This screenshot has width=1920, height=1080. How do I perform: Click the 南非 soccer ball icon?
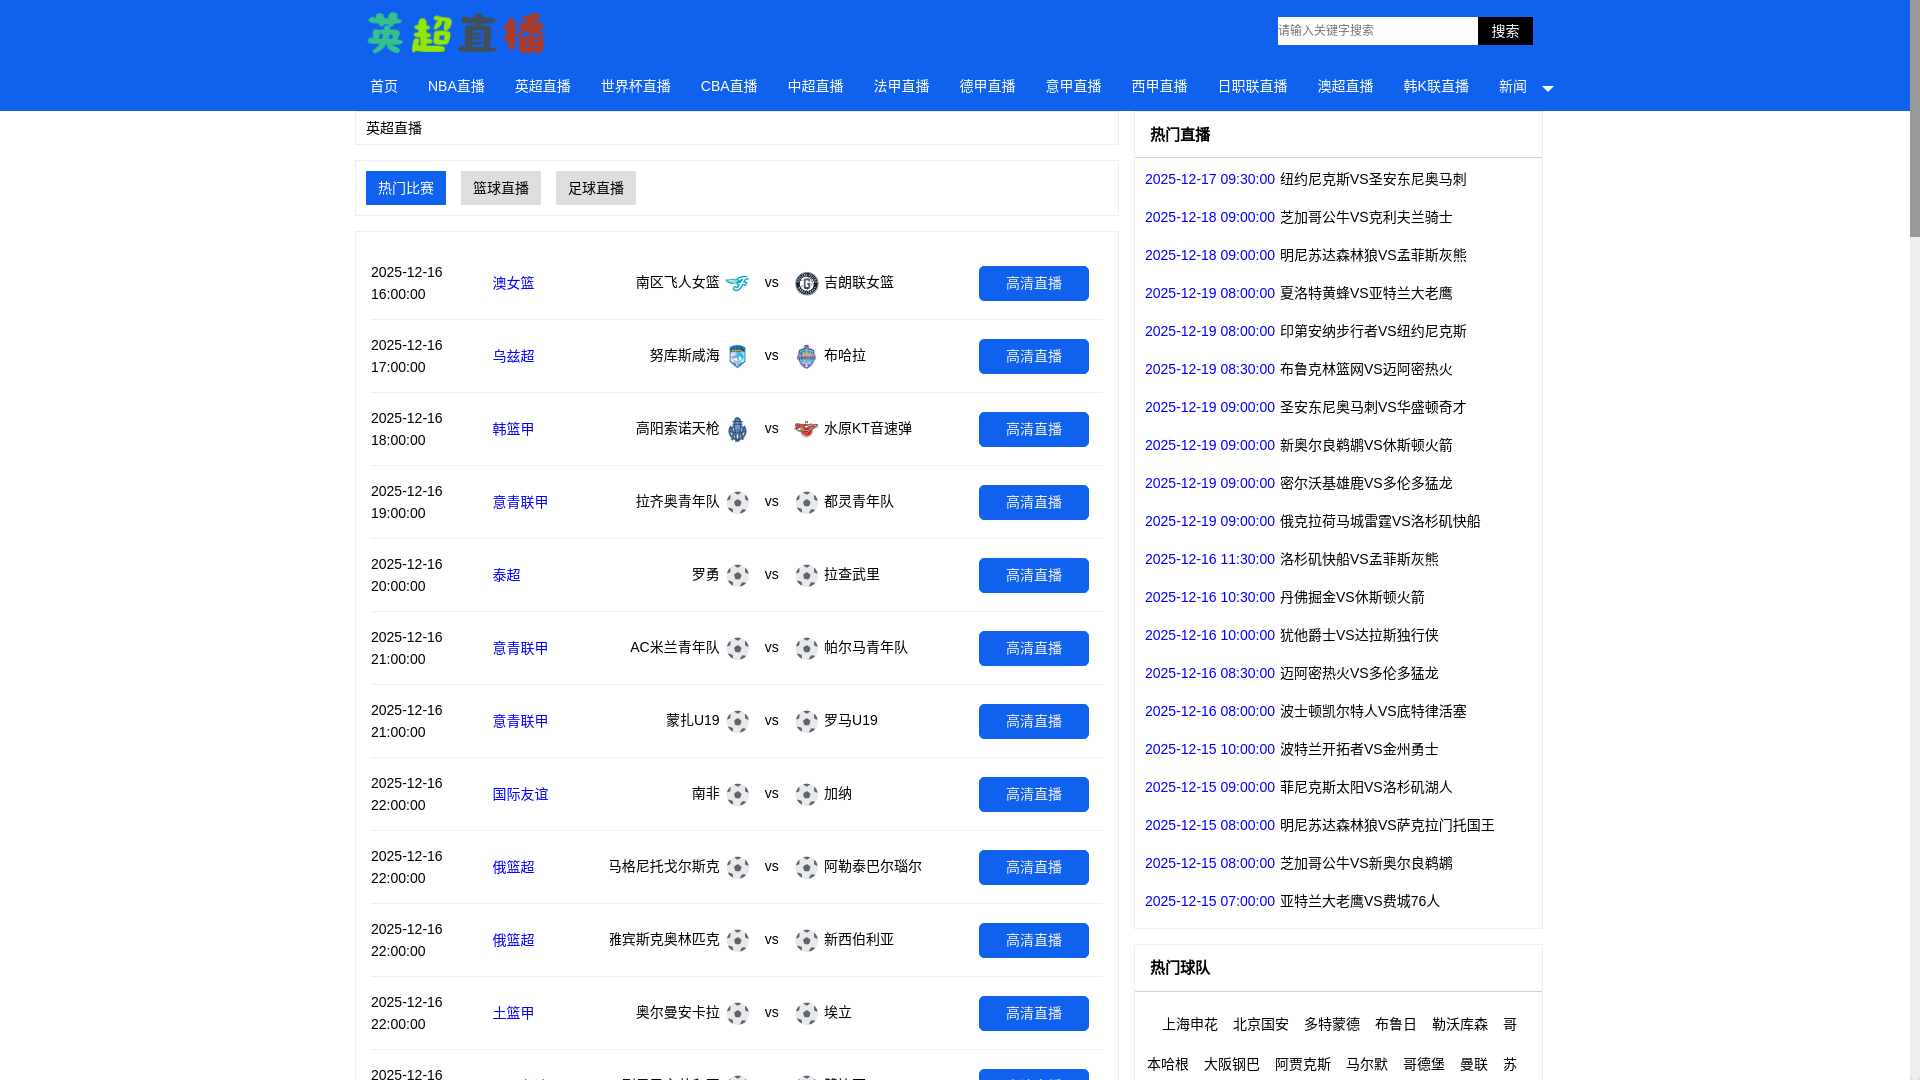(737, 794)
